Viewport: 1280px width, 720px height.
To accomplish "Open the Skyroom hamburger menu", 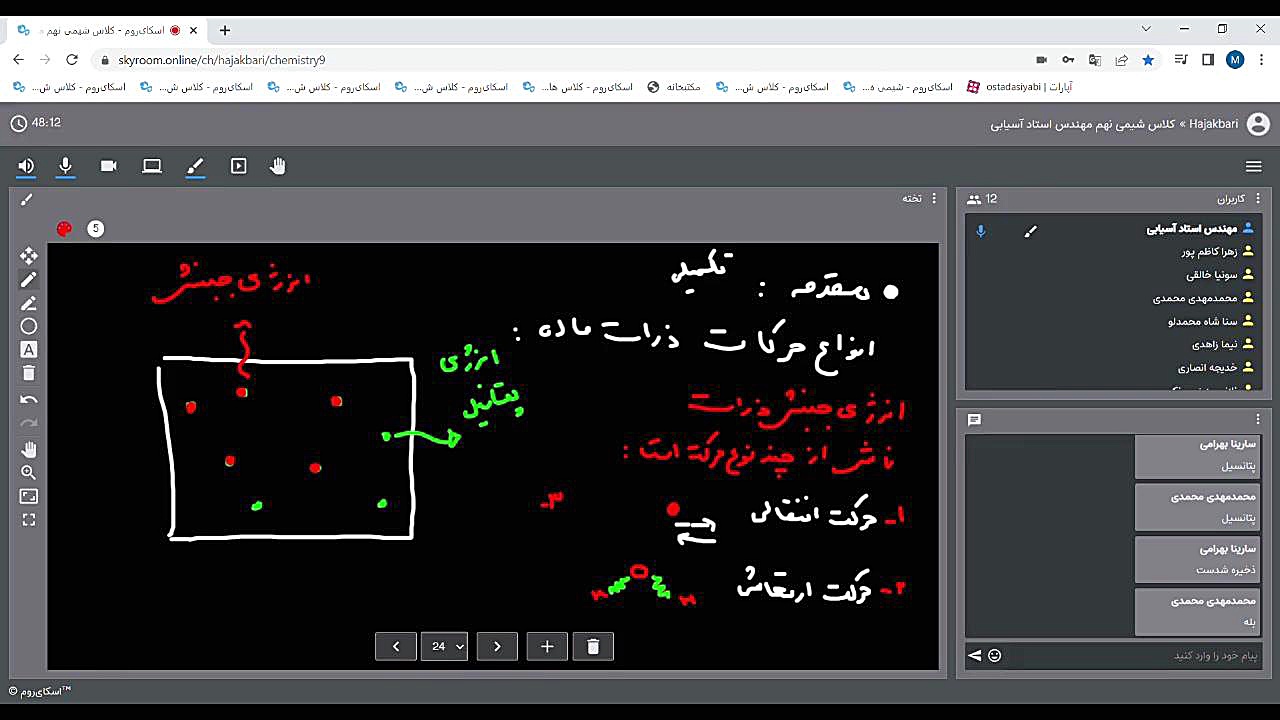I will pos(1254,166).
